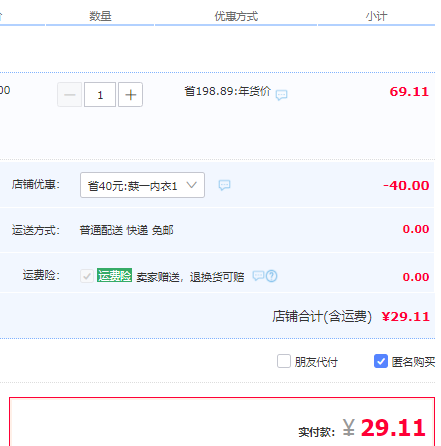The image size is (441, 446).
Task: Click the 小计 column header
Action: [376, 16]
